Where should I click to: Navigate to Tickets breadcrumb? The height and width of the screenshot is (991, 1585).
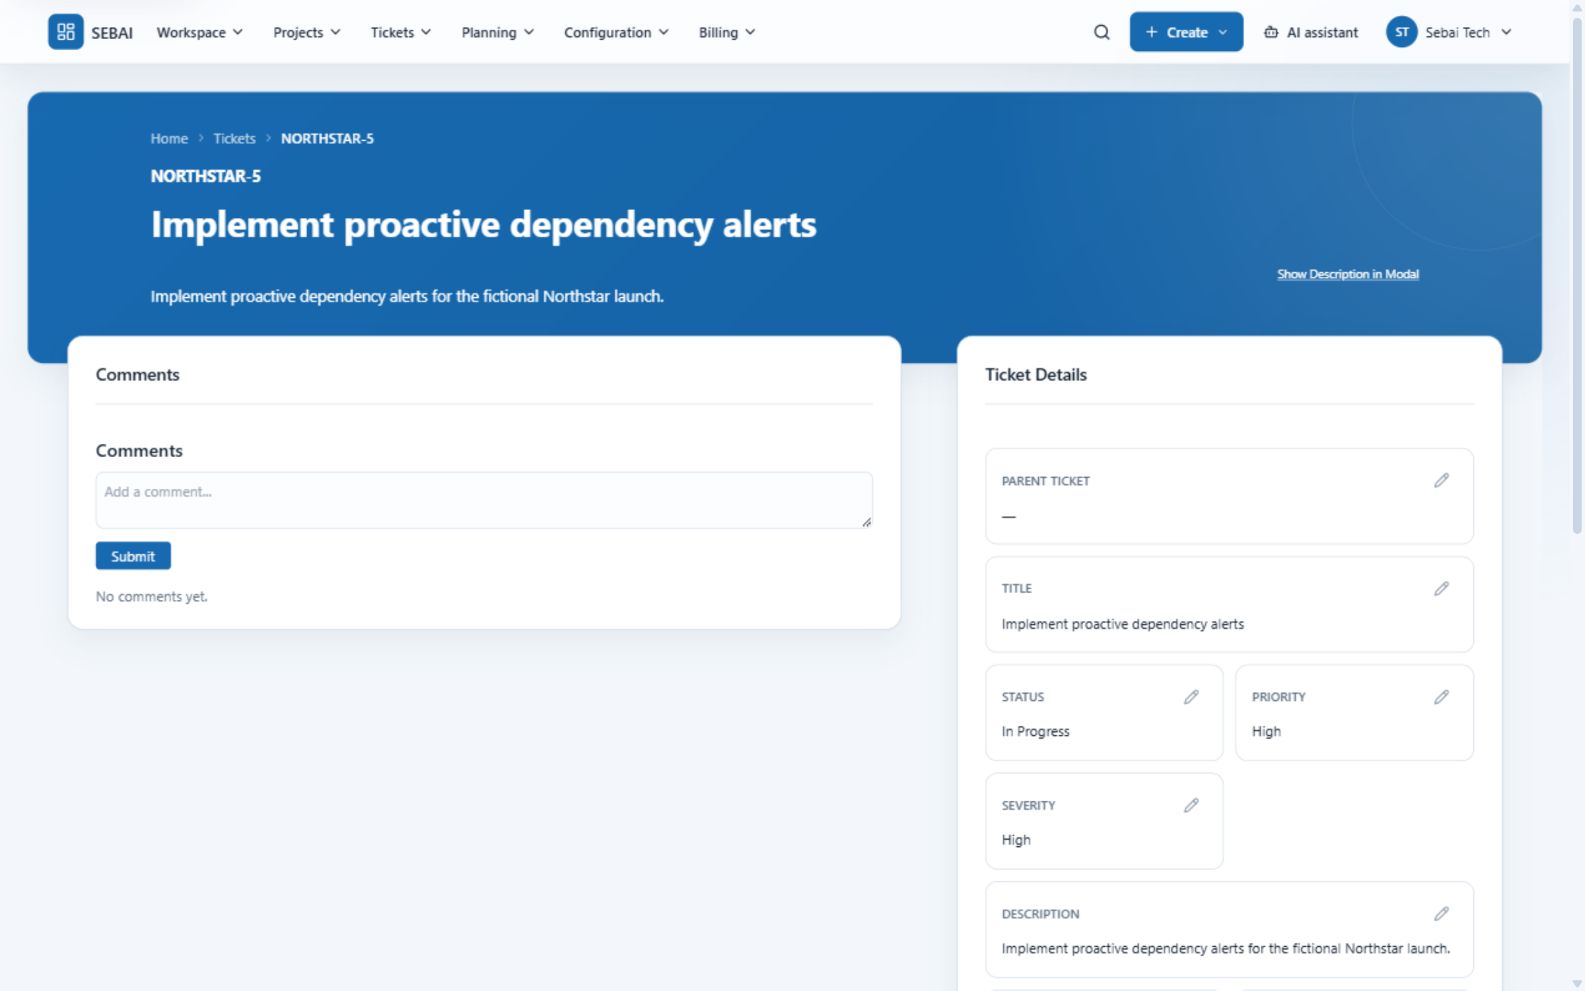[x=234, y=138]
